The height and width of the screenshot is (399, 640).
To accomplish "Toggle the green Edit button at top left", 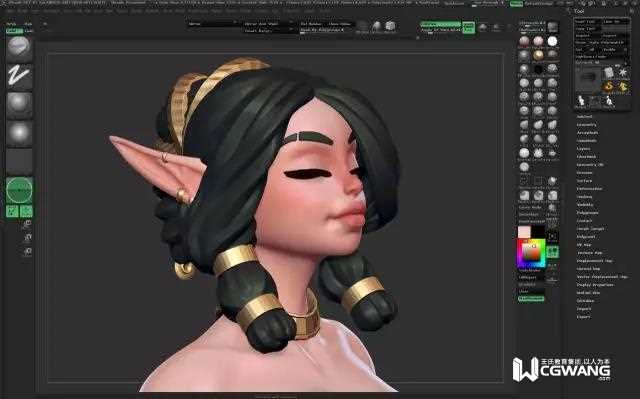I will 14,31.
